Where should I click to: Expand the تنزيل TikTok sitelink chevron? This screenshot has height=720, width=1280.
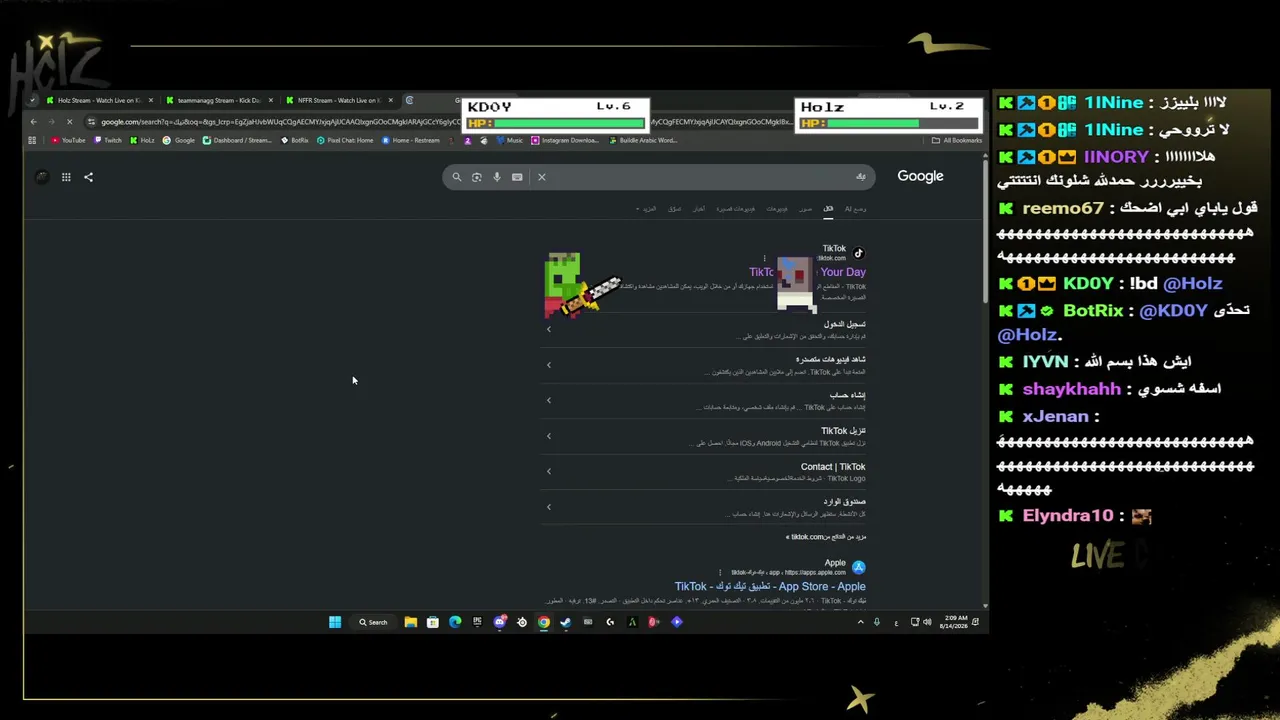549,436
